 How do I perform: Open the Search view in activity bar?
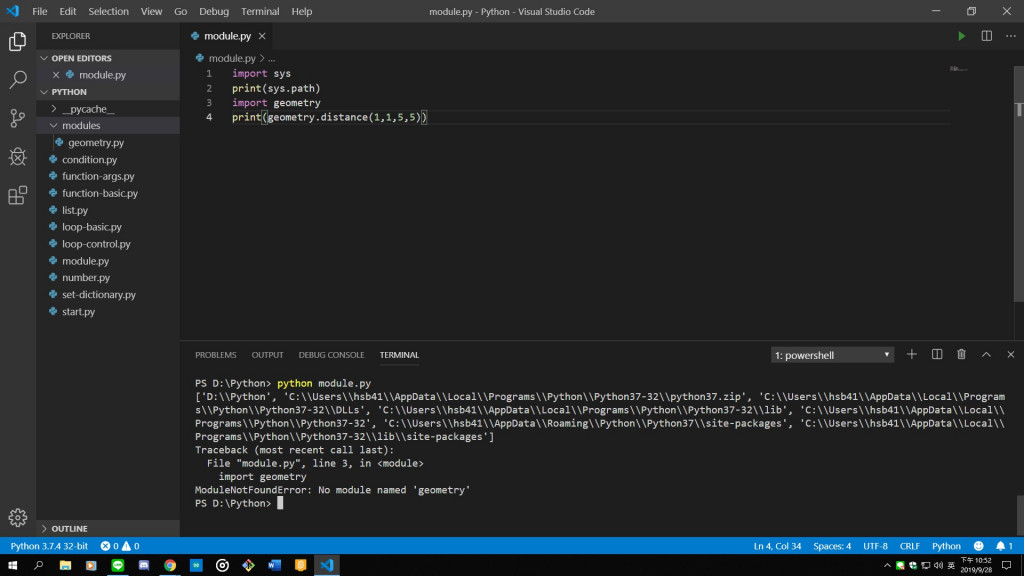pyautogui.click(x=18, y=80)
